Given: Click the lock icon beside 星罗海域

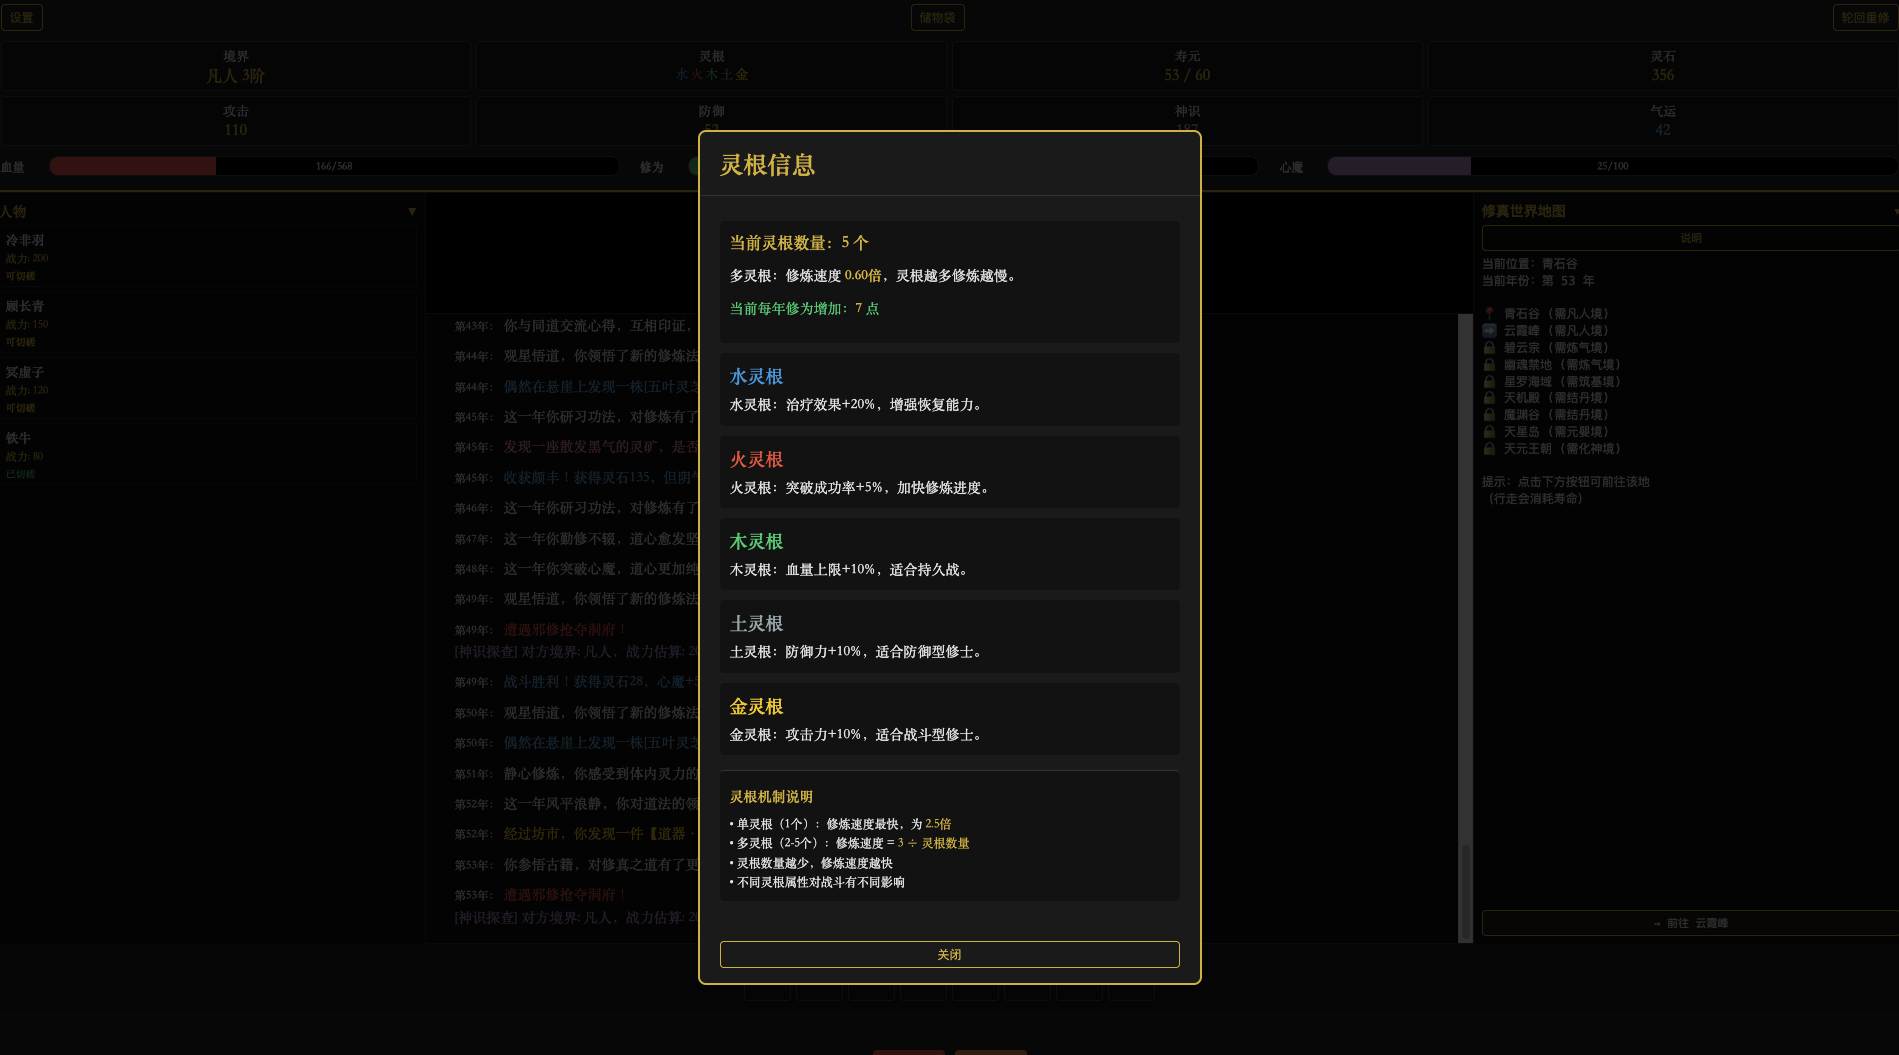Looking at the screenshot, I should (x=1489, y=381).
